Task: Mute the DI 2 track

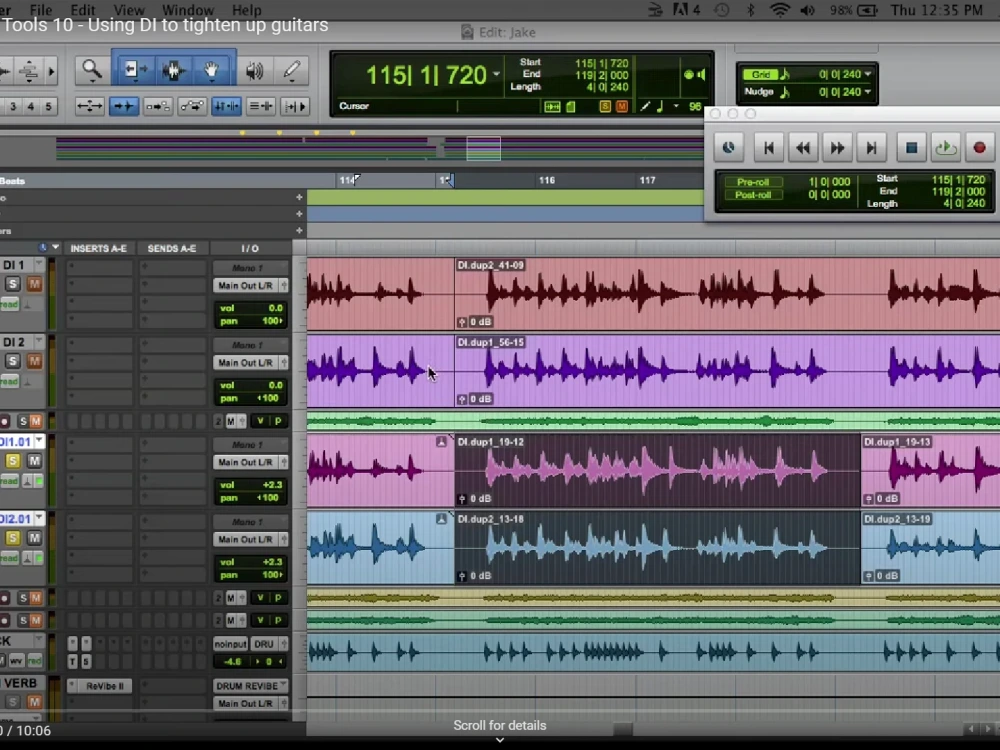Action: (34, 361)
